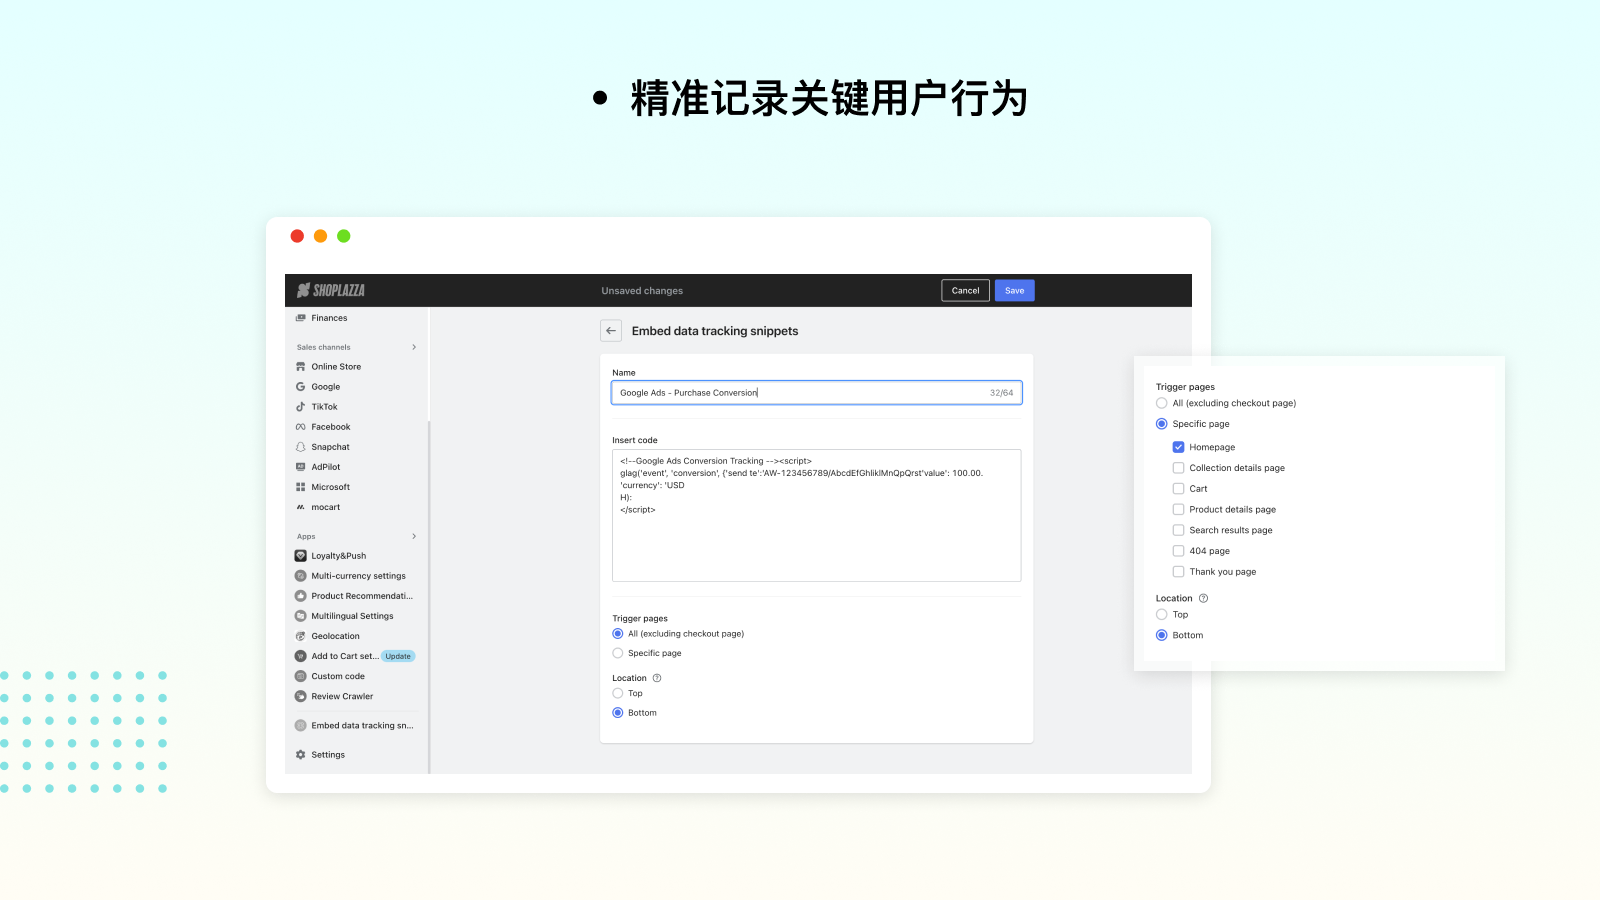Image resolution: width=1600 pixels, height=900 pixels.
Task: Click the Save button
Action: coord(1015,291)
